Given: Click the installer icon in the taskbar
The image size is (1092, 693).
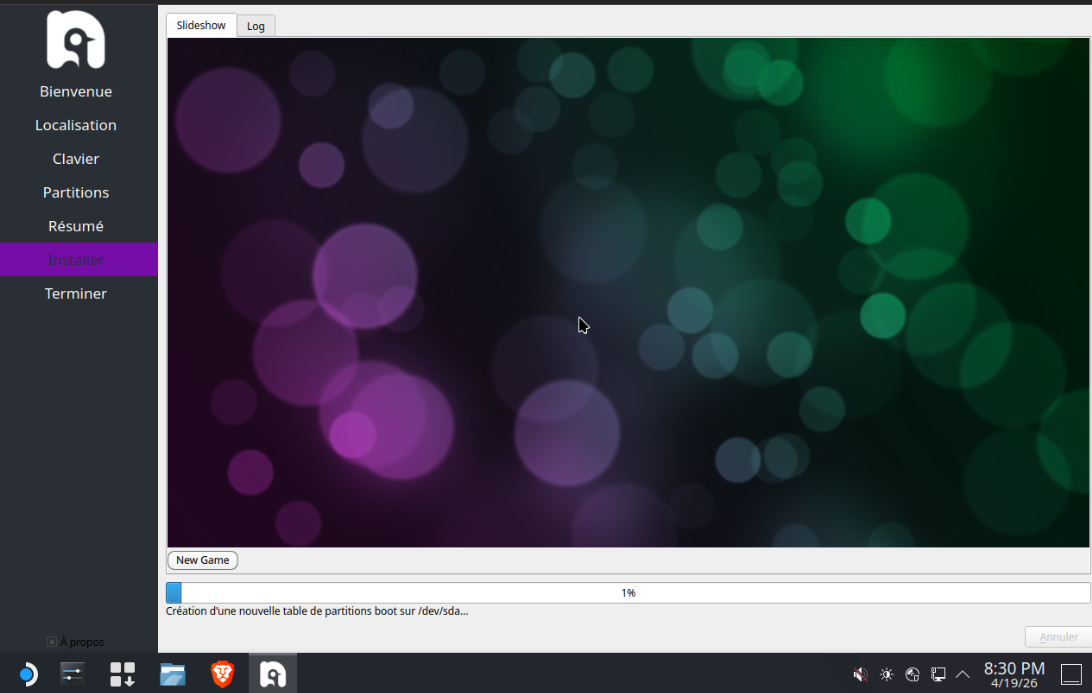Looking at the screenshot, I should click(x=273, y=674).
